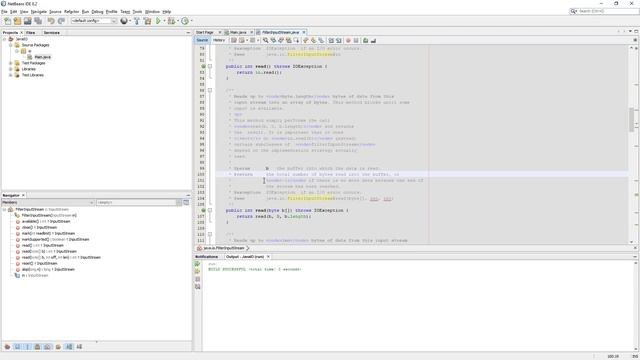Click the Clean and Build Project icon
Screen dimensions: 640x360
pyautogui.click(x=147, y=21)
